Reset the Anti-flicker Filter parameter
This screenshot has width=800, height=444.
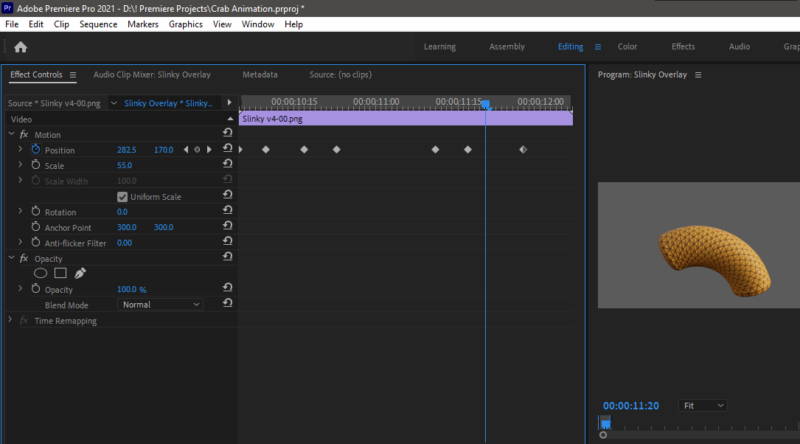click(x=228, y=241)
